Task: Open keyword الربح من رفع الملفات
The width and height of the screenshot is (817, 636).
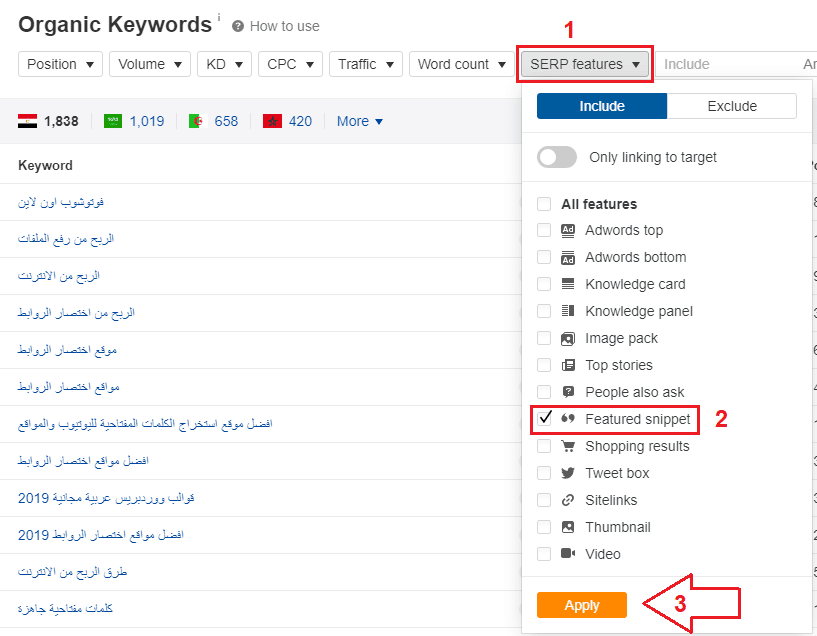Action: point(66,239)
